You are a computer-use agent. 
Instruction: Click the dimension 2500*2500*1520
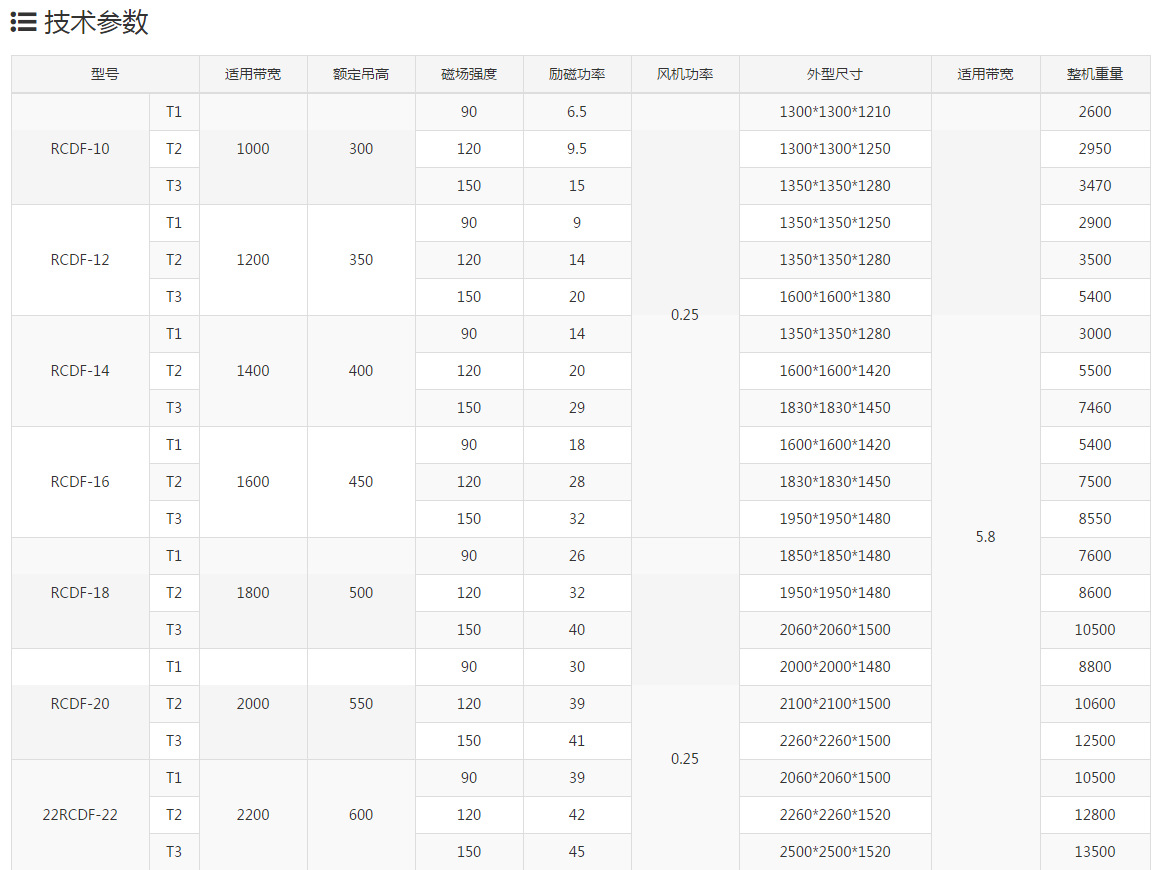pyautogui.click(x=835, y=852)
